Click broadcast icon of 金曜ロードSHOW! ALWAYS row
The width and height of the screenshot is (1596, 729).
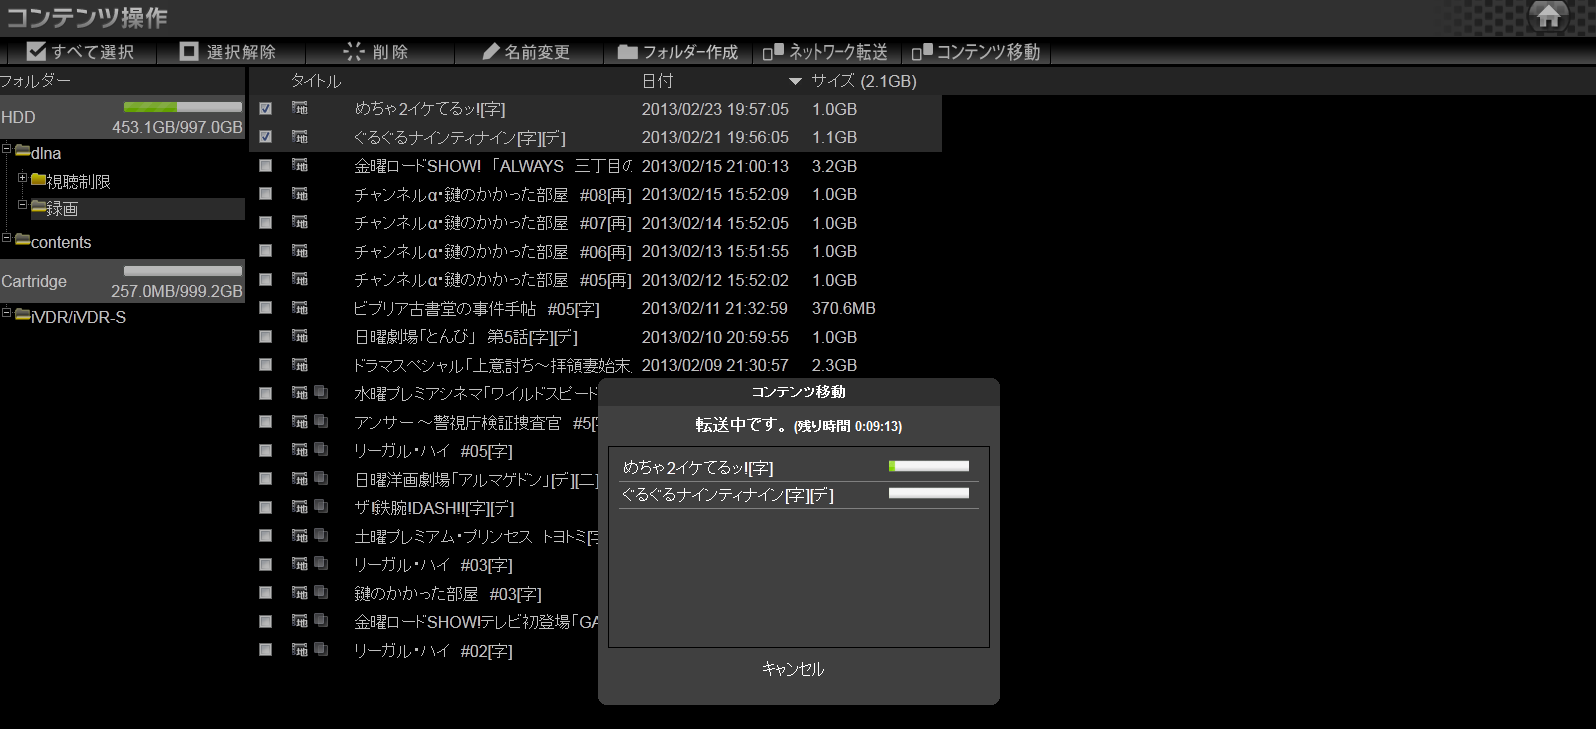pos(300,165)
